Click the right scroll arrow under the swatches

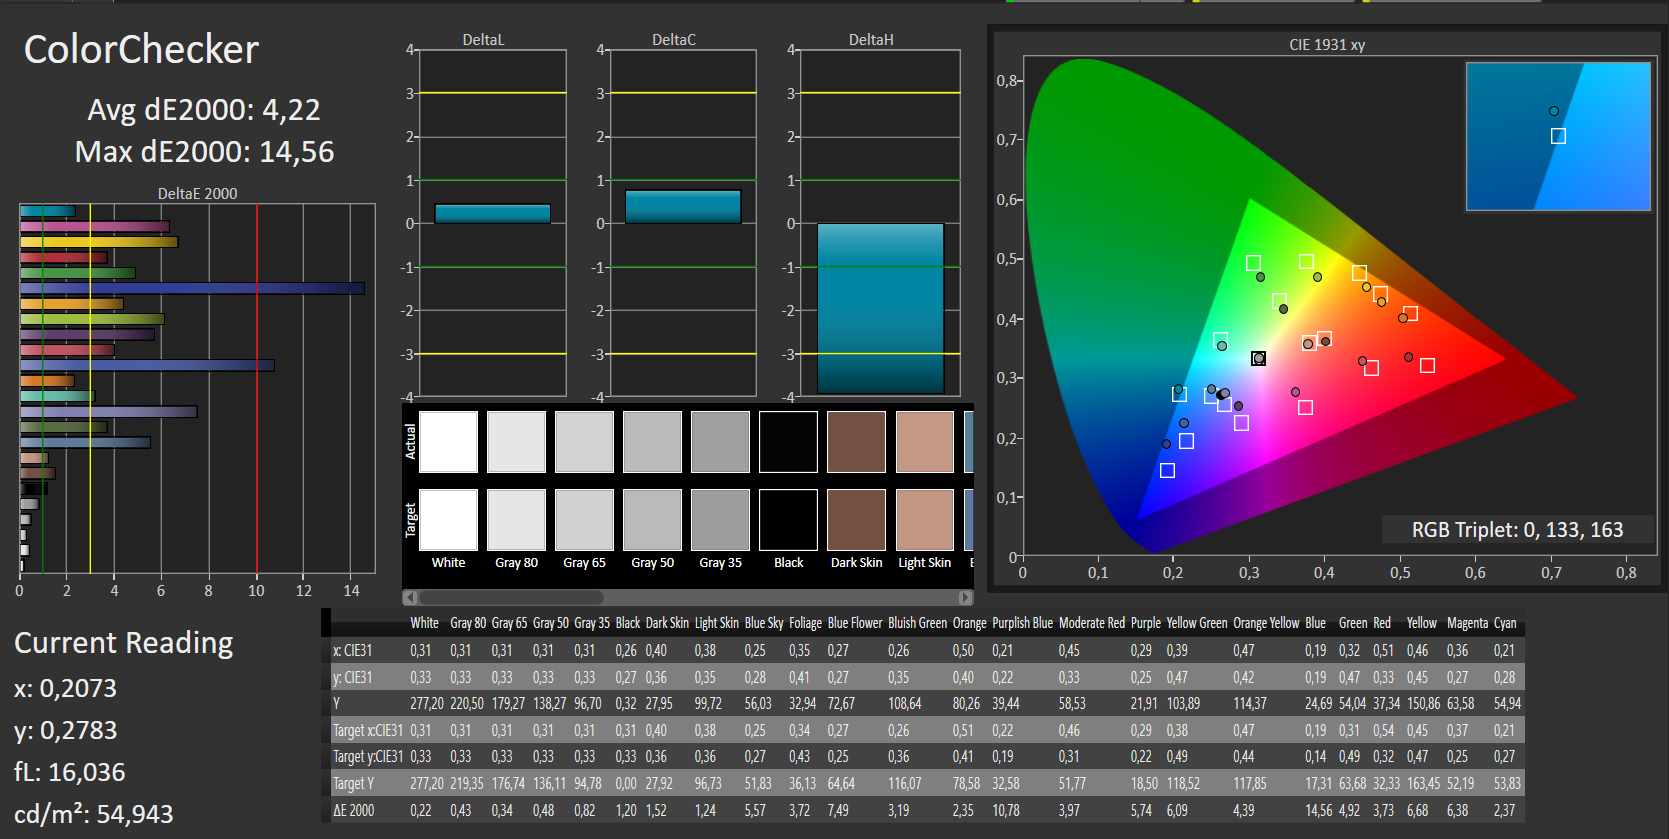click(965, 597)
